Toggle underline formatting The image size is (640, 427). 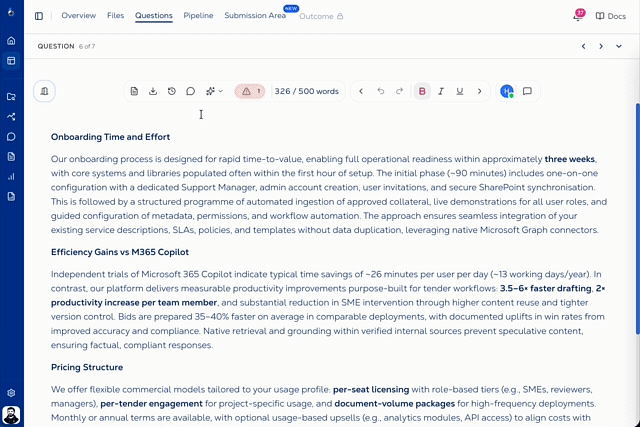pyautogui.click(x=460, y=91)
